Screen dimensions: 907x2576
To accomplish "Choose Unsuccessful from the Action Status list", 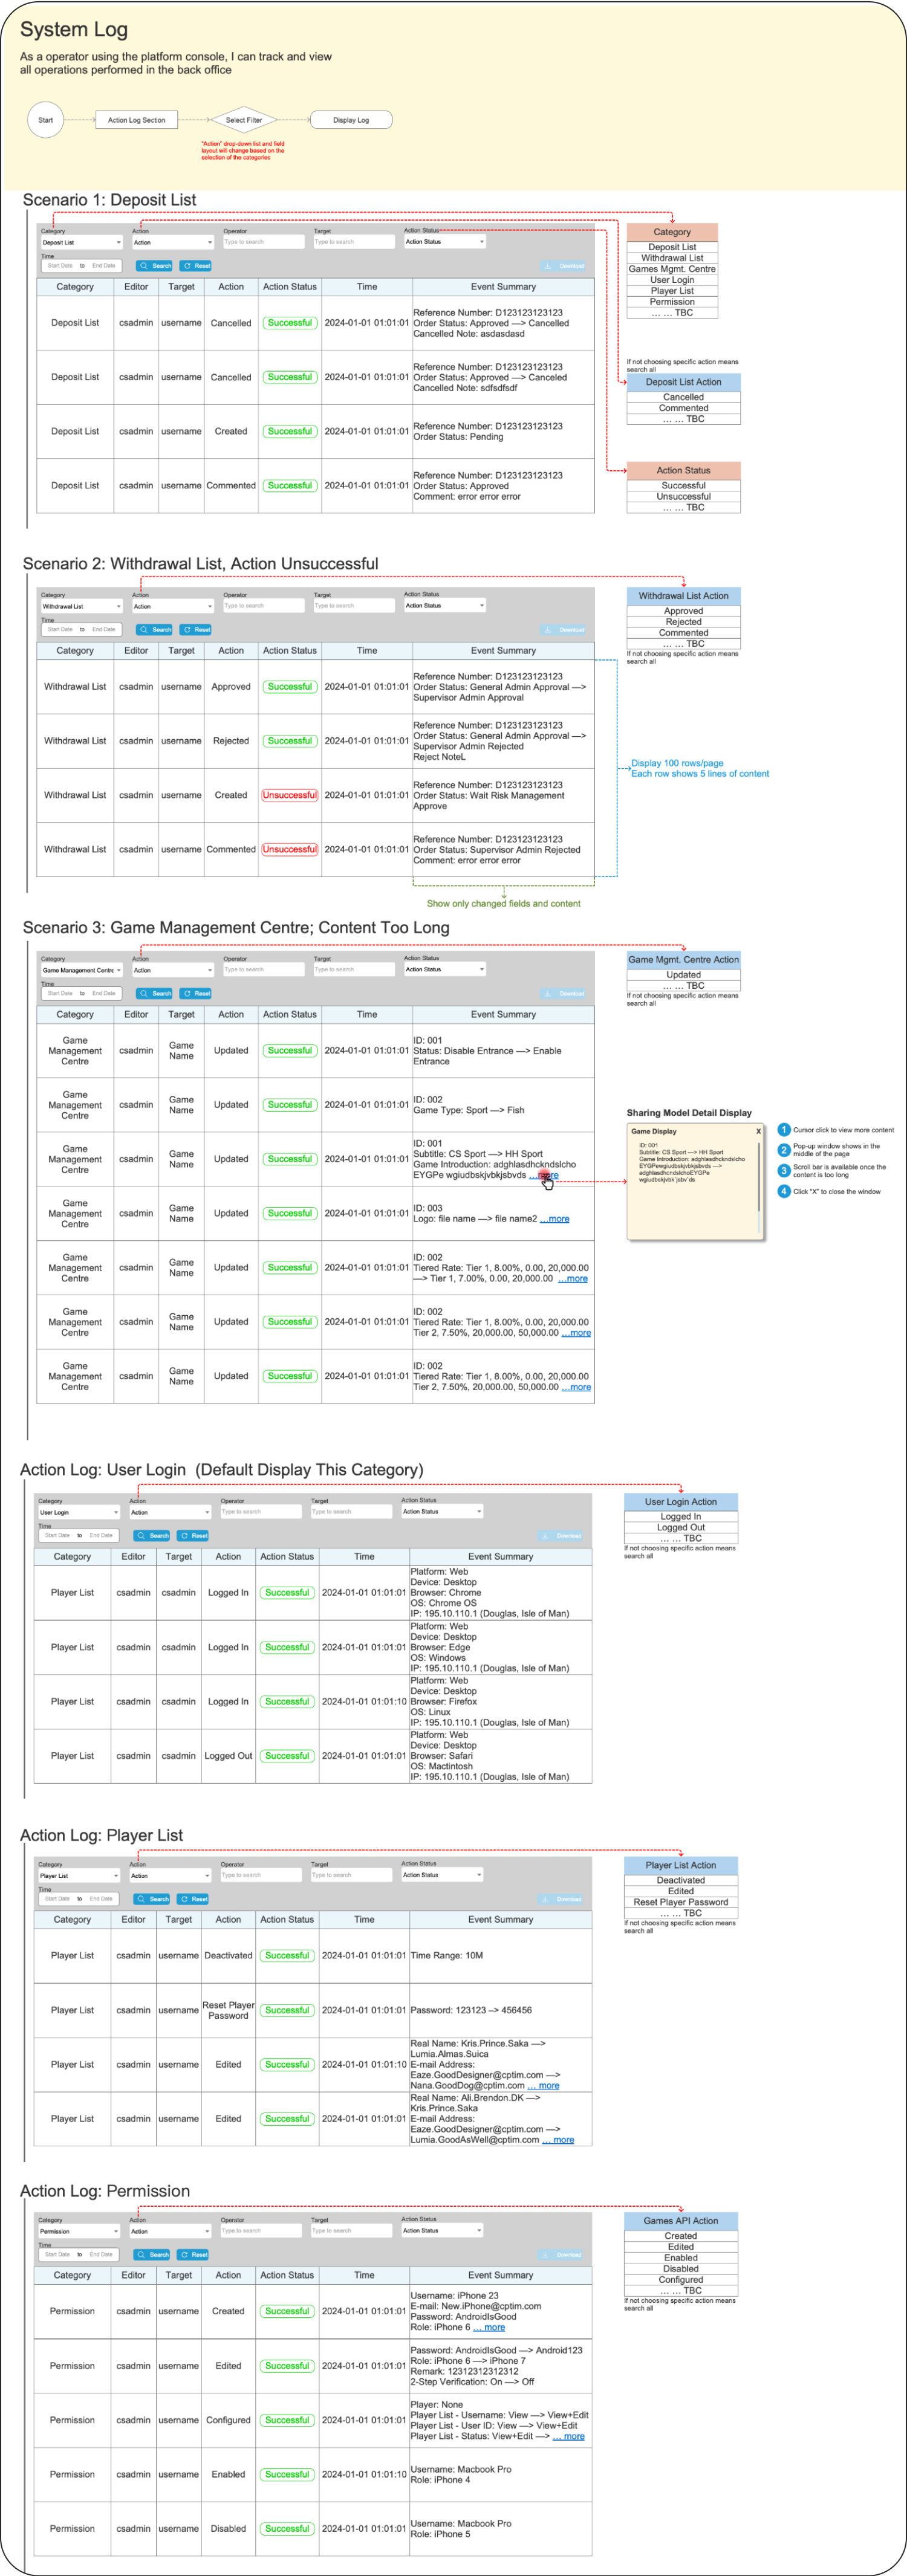I will [x=683, y=496].
